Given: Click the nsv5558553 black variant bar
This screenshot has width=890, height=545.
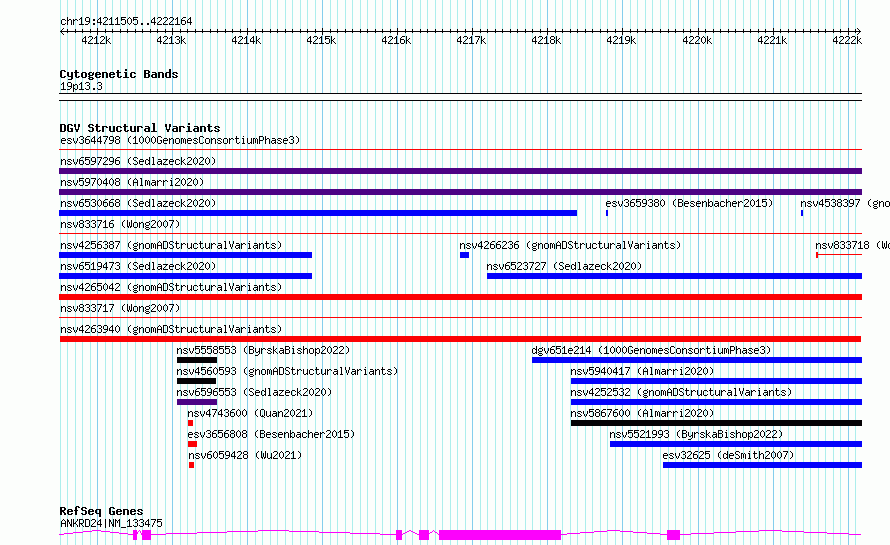Looking at the screenshot, I should (197, 360).
